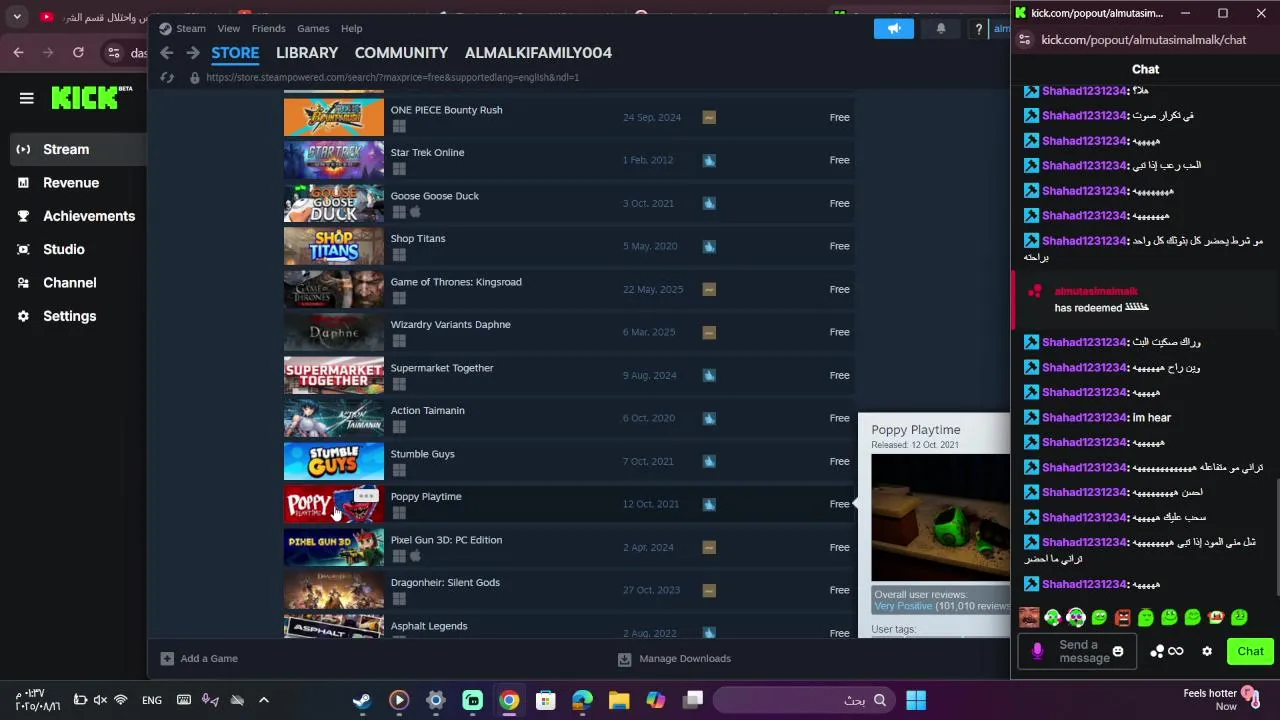Switch to the LIBRARY tab in Steam
This screenshot has height=720, width=1280.
pos(307,52)
